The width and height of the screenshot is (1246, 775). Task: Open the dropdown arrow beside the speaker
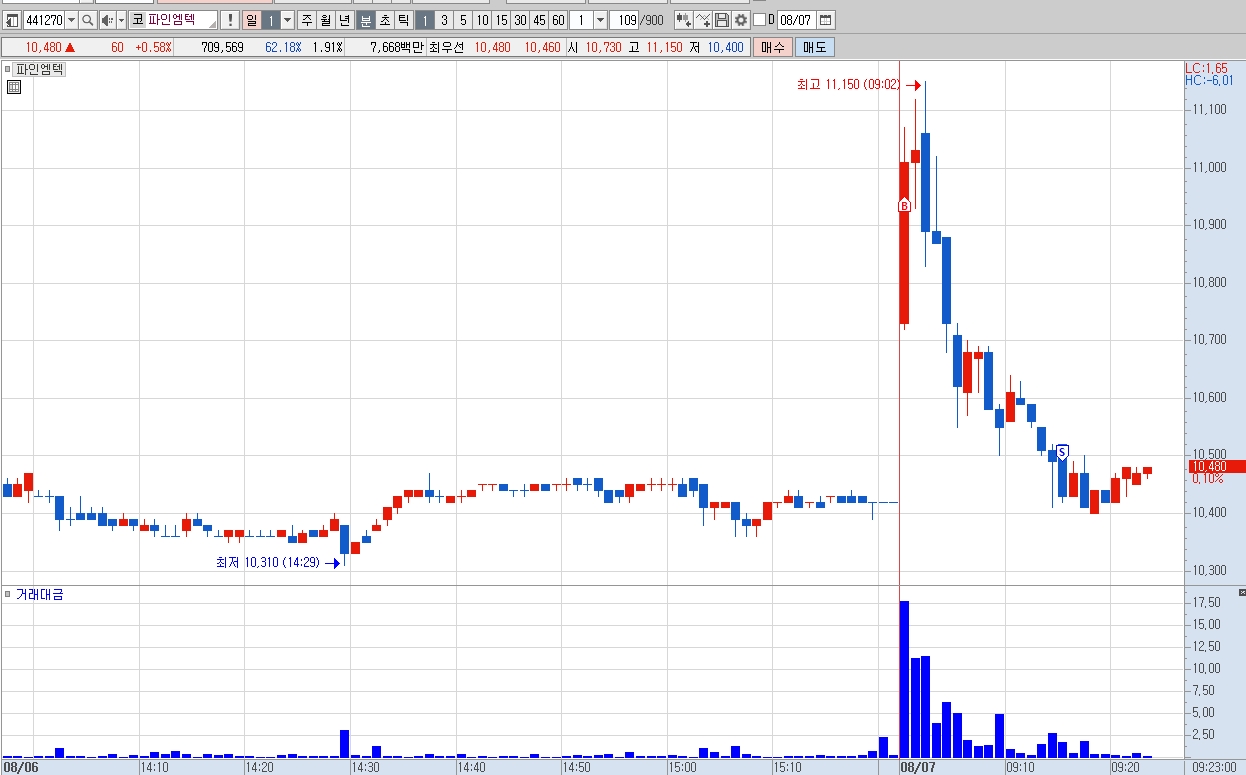pyautogui.click(x=122, y=20)
